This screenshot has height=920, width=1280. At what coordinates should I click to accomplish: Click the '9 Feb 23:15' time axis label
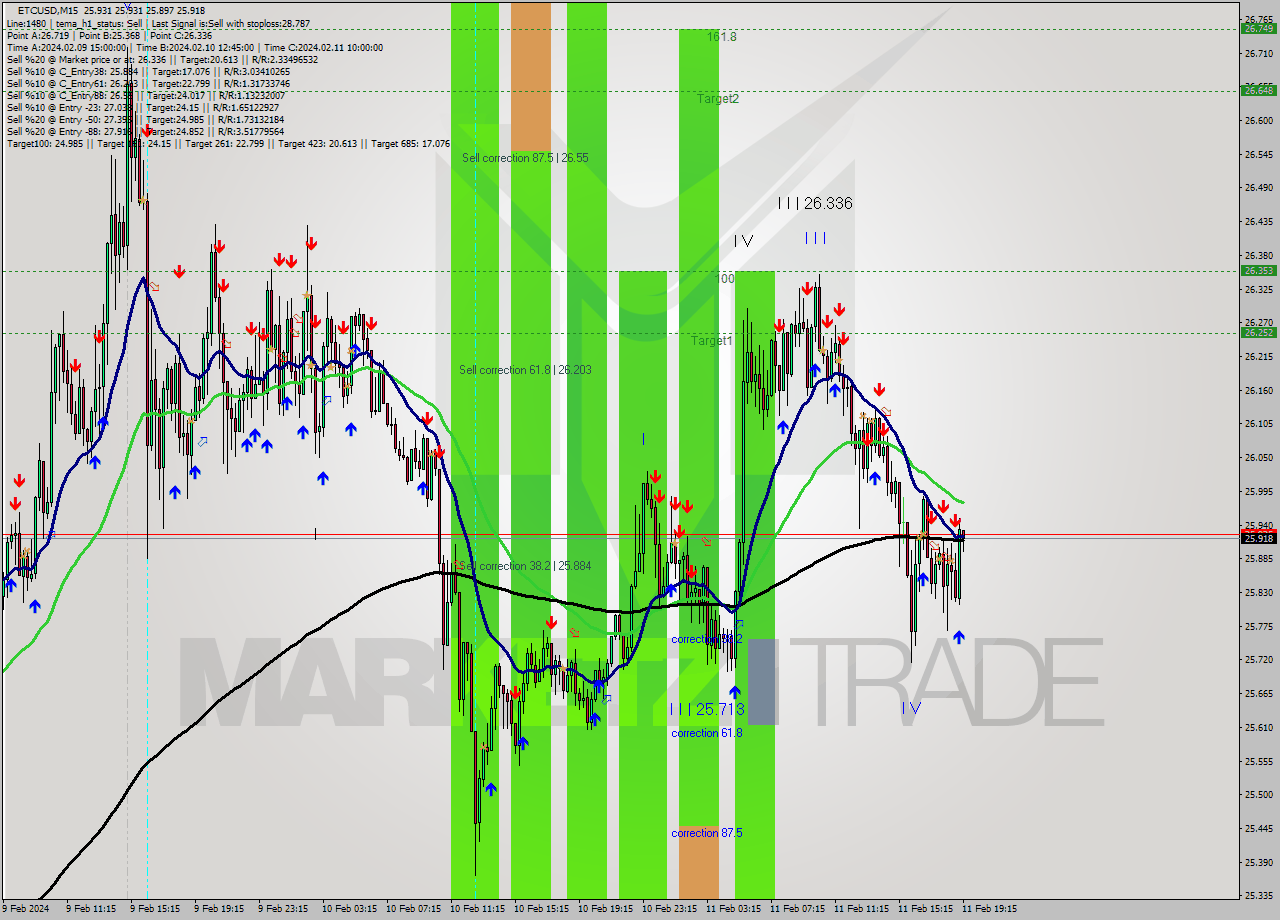(x=283, y=909)
